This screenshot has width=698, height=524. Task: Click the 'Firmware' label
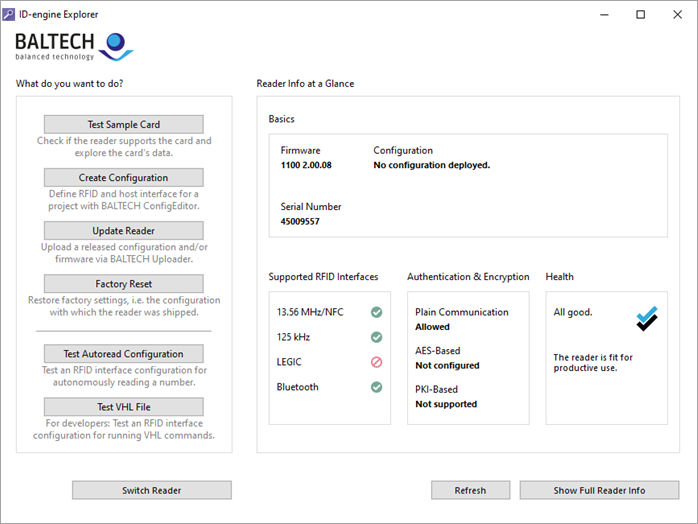(x=300, y=150)
